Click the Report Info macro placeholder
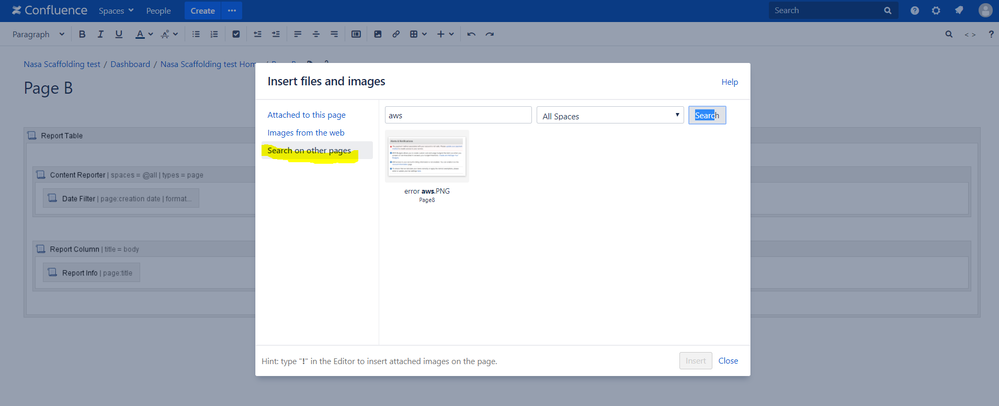 point(91,273)
